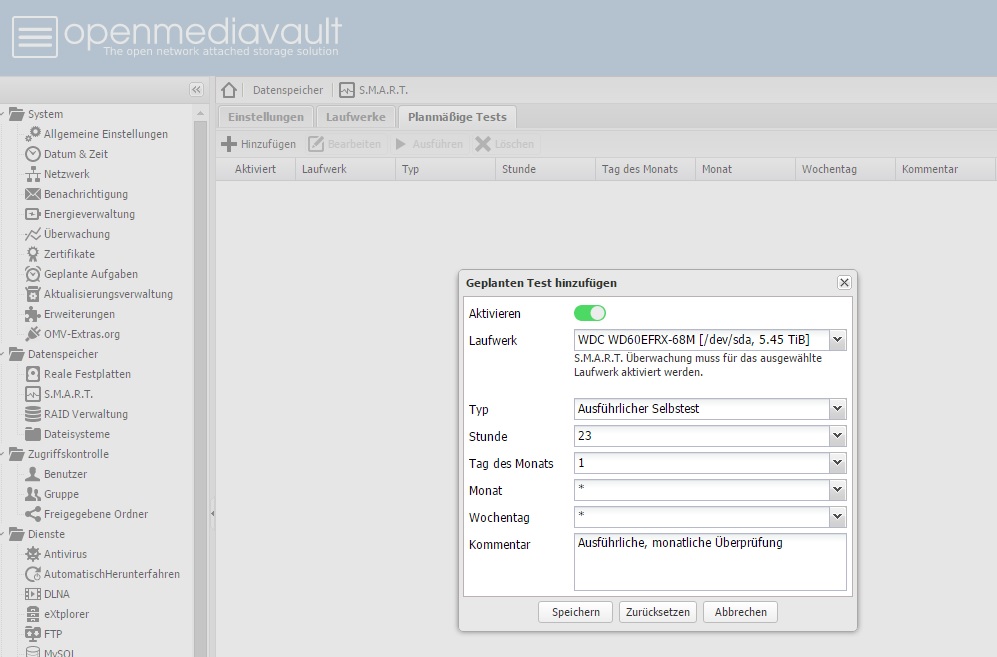Select the Planmäßige Tests tab
Image resolution: width=997 pixels, height=657 pixels.
pos(457,117)
